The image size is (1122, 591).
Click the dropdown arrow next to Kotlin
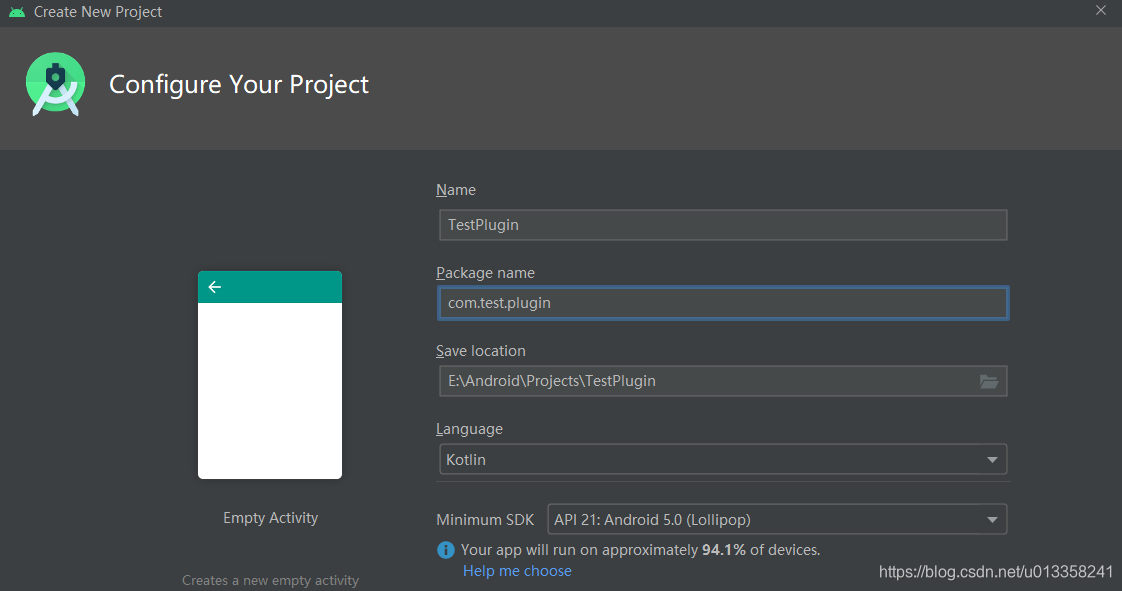992,459
